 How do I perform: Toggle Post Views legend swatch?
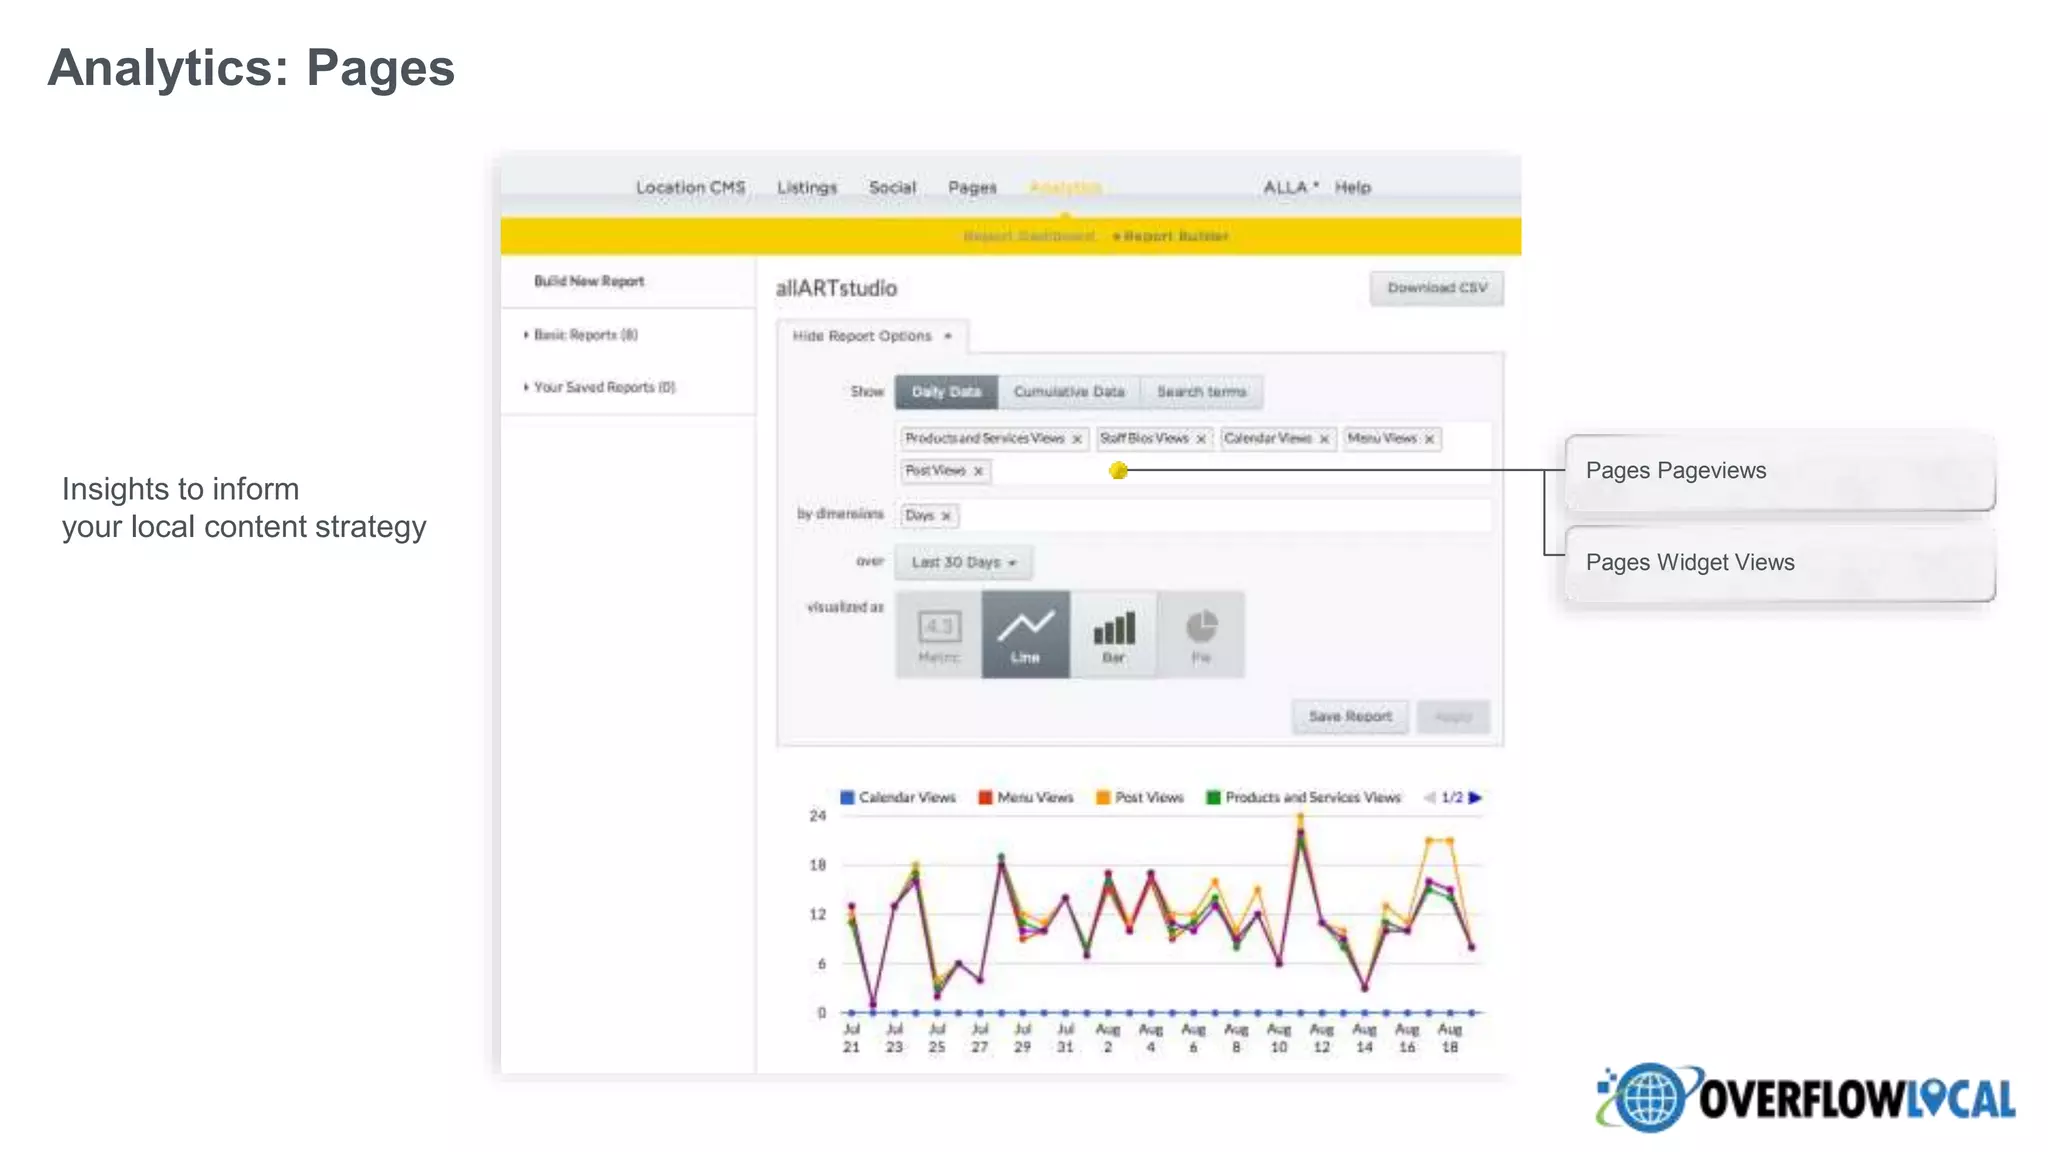(1104, 797)
